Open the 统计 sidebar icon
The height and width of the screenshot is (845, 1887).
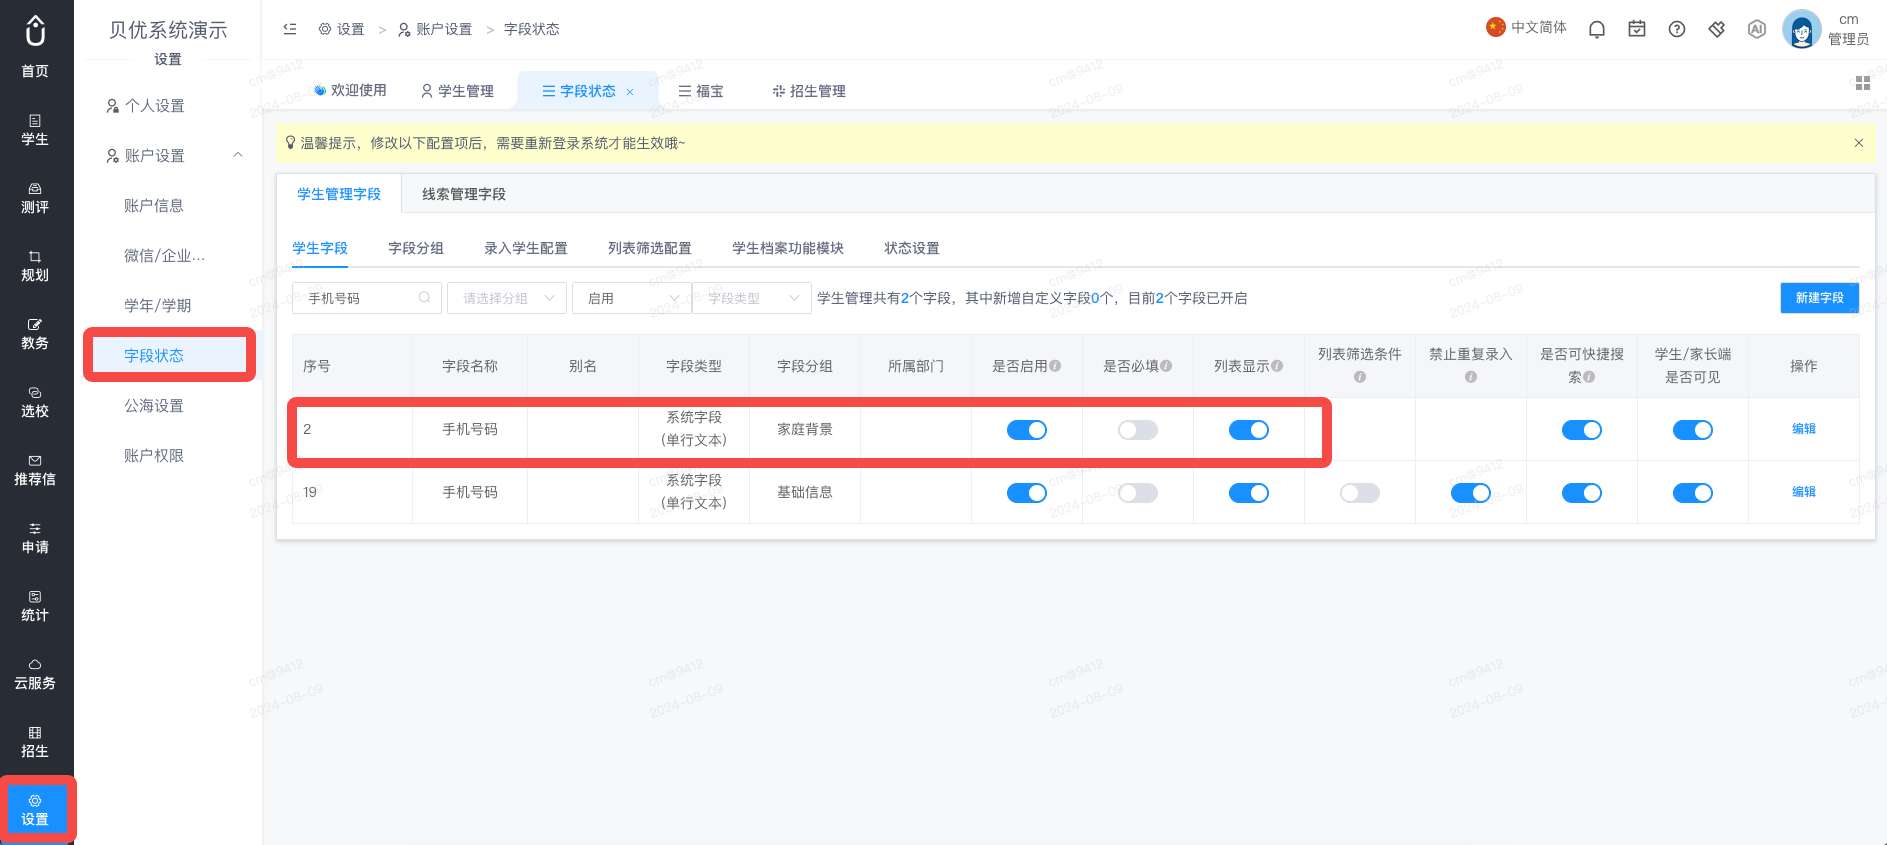pyautogui.click(x=35, y=606)
